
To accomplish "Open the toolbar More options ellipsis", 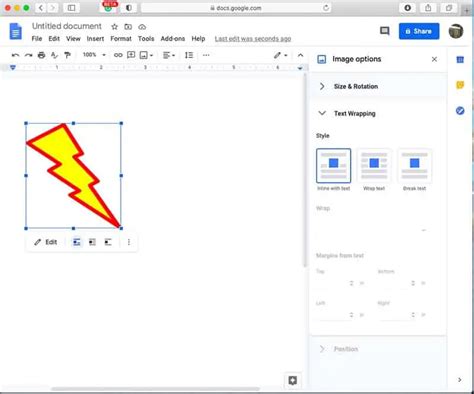I will pos(206,55).
